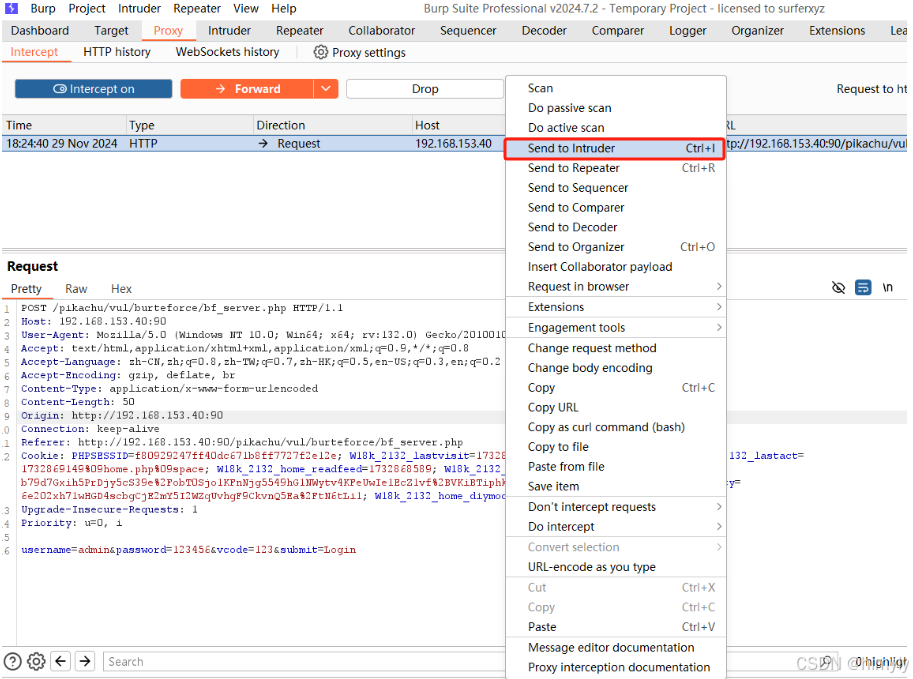The height and width of the screenshot is (679, 913).
Task: Open the Burp menu
Action: tap(43, 9)
